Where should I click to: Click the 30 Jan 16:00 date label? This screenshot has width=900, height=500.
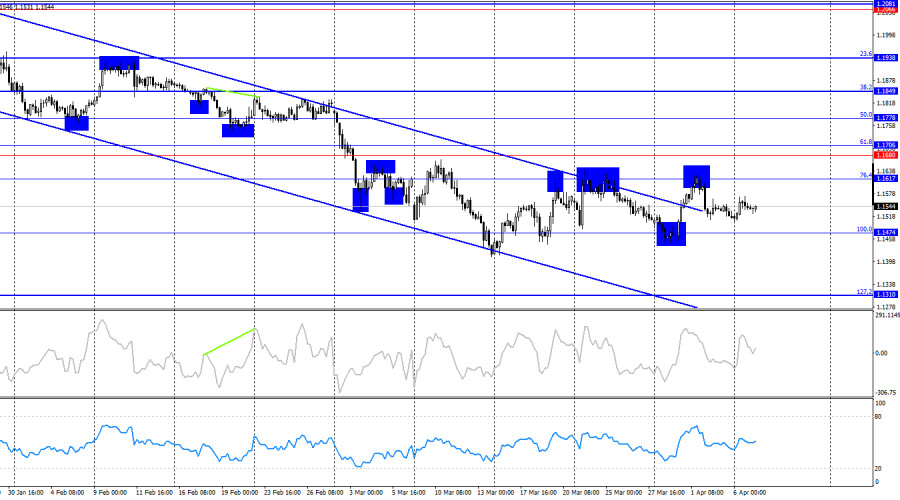tap(25, 493)
